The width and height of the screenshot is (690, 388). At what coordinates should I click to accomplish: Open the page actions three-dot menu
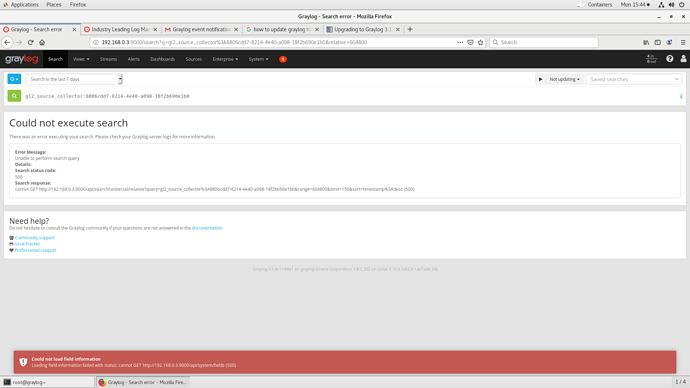tap(460, 42)
